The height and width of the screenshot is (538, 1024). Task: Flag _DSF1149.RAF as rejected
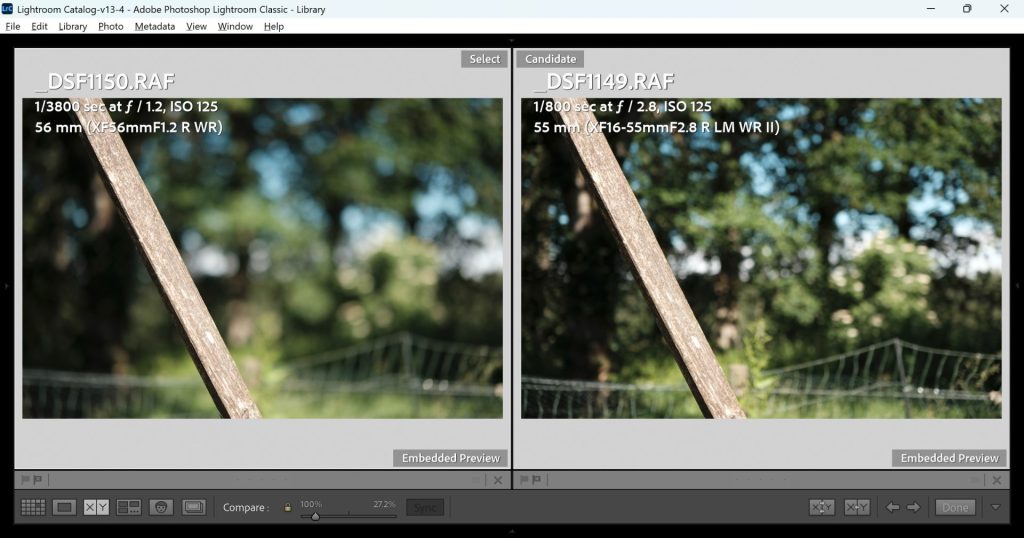tap(536, 480)
